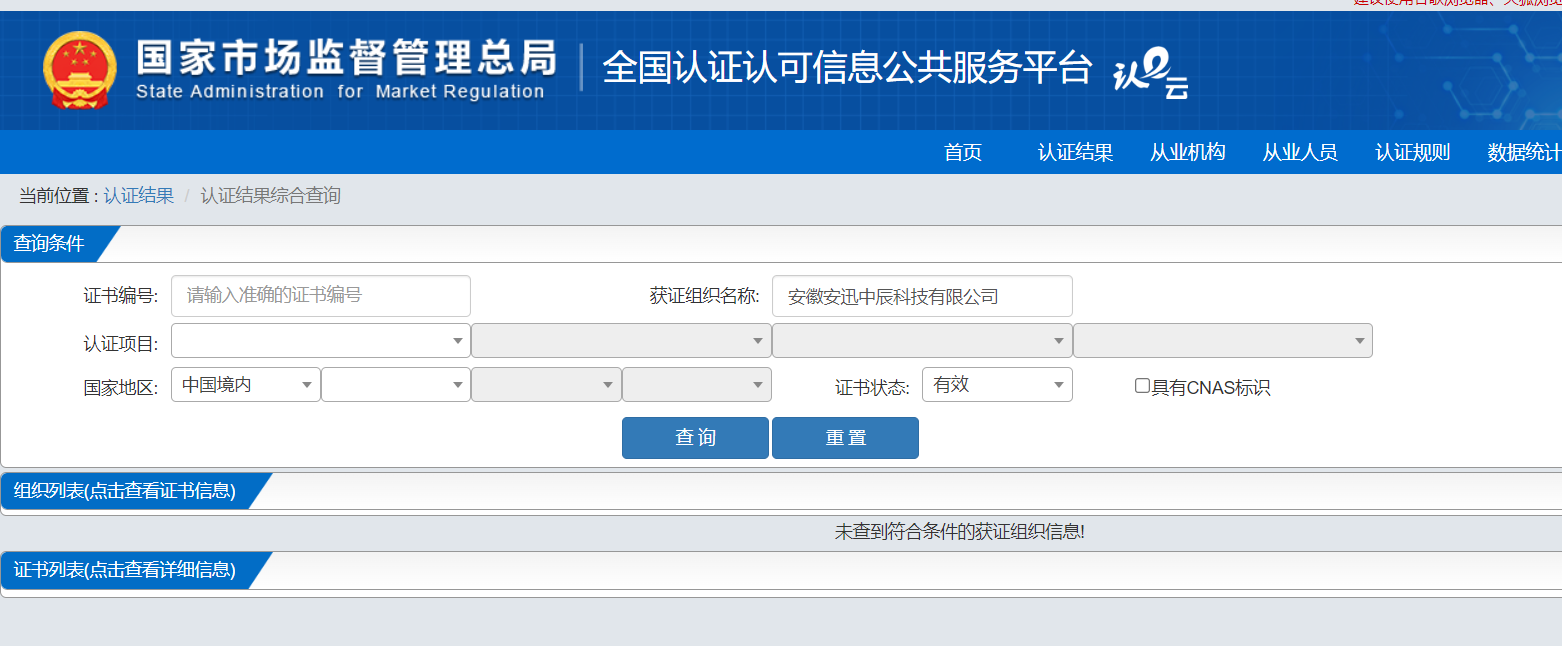Open the 从业人员 navigation item

pos(1300,152)
